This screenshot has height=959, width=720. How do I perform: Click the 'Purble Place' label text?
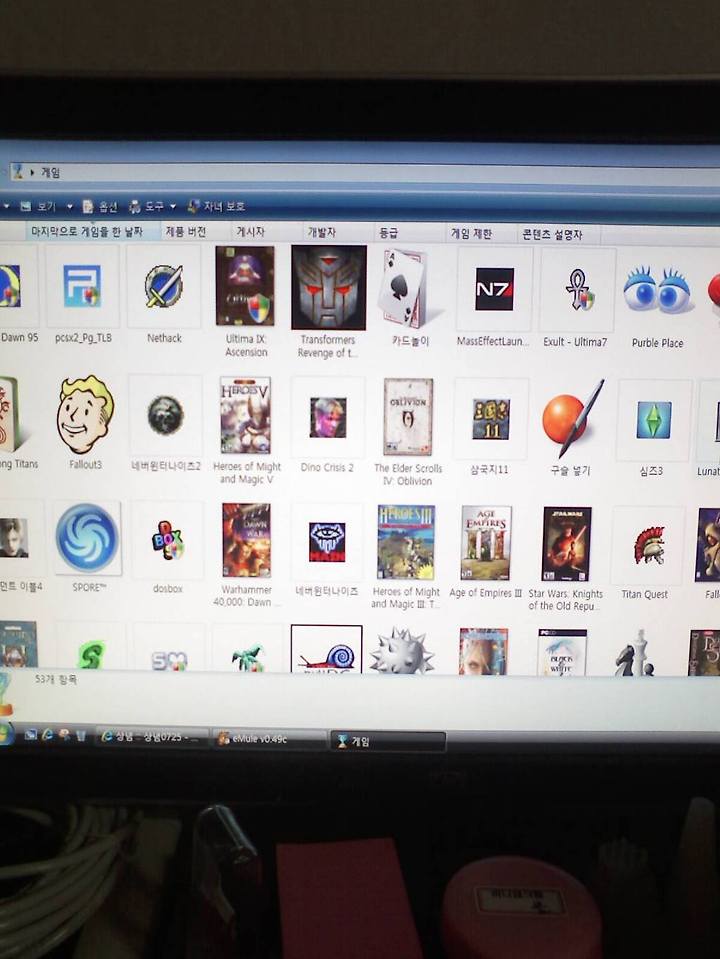coord(658,343)
